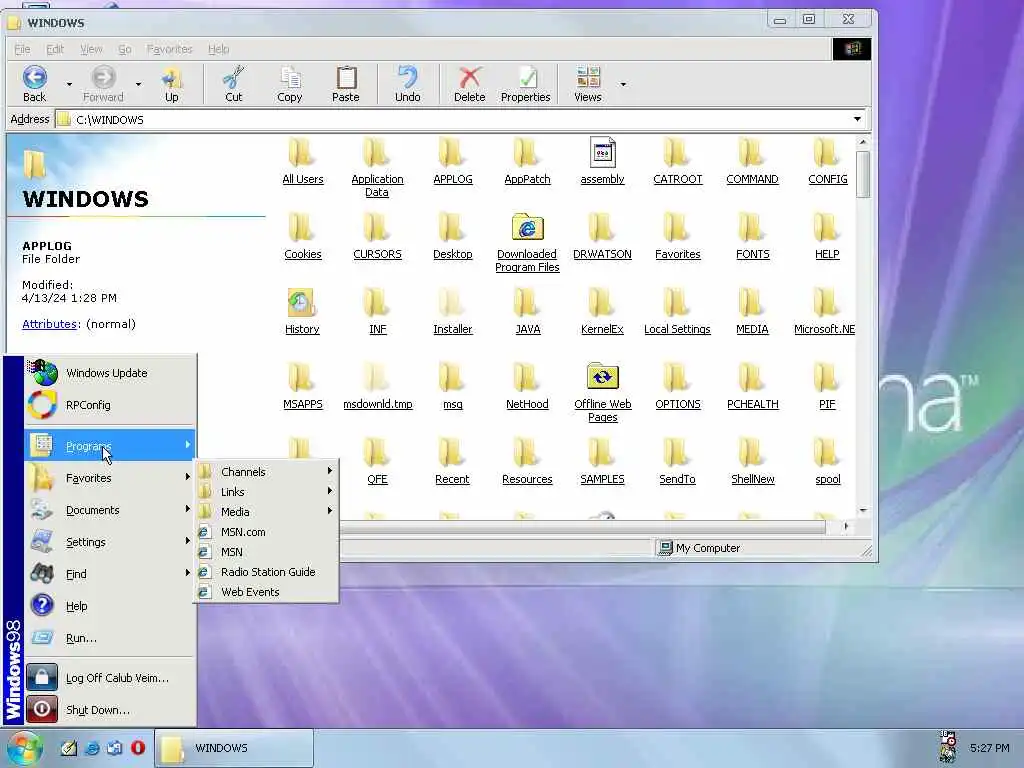Viewport: 1024px width, 768px height.
Task: Open RPConfig in Start menu
Action: (110, 405)
